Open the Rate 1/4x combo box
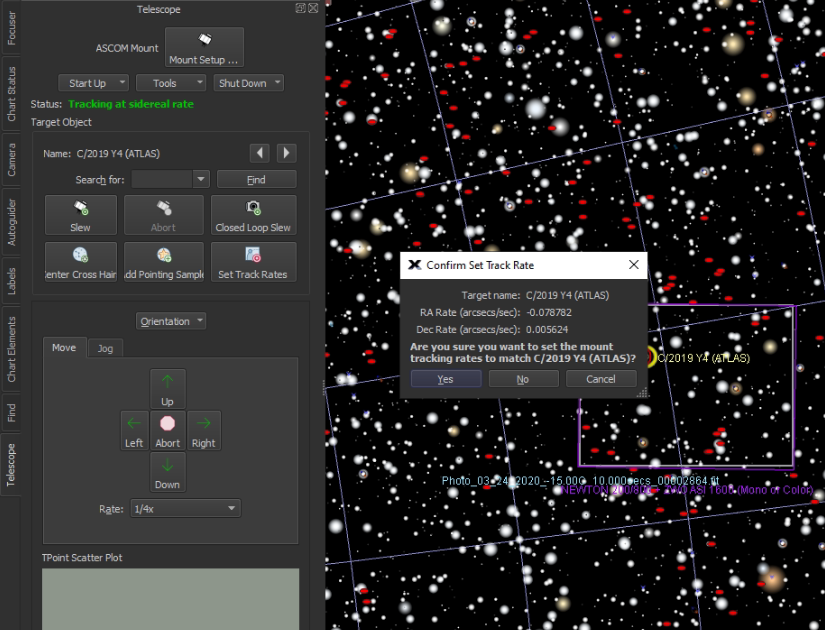The height and width of the screenshot is (630, 825). [185, 509]
